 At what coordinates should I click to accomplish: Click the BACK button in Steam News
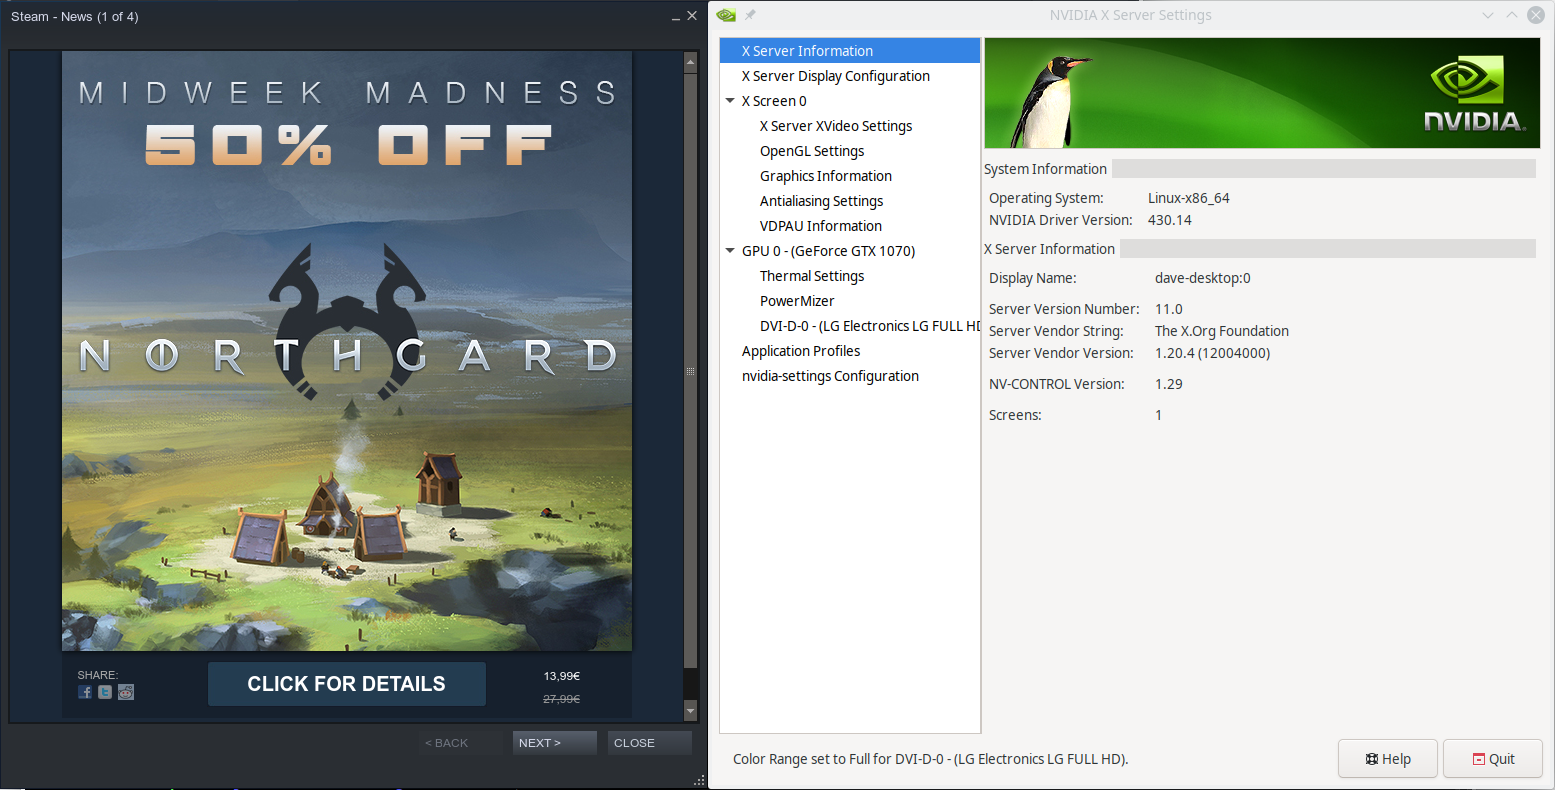(459, 743)
